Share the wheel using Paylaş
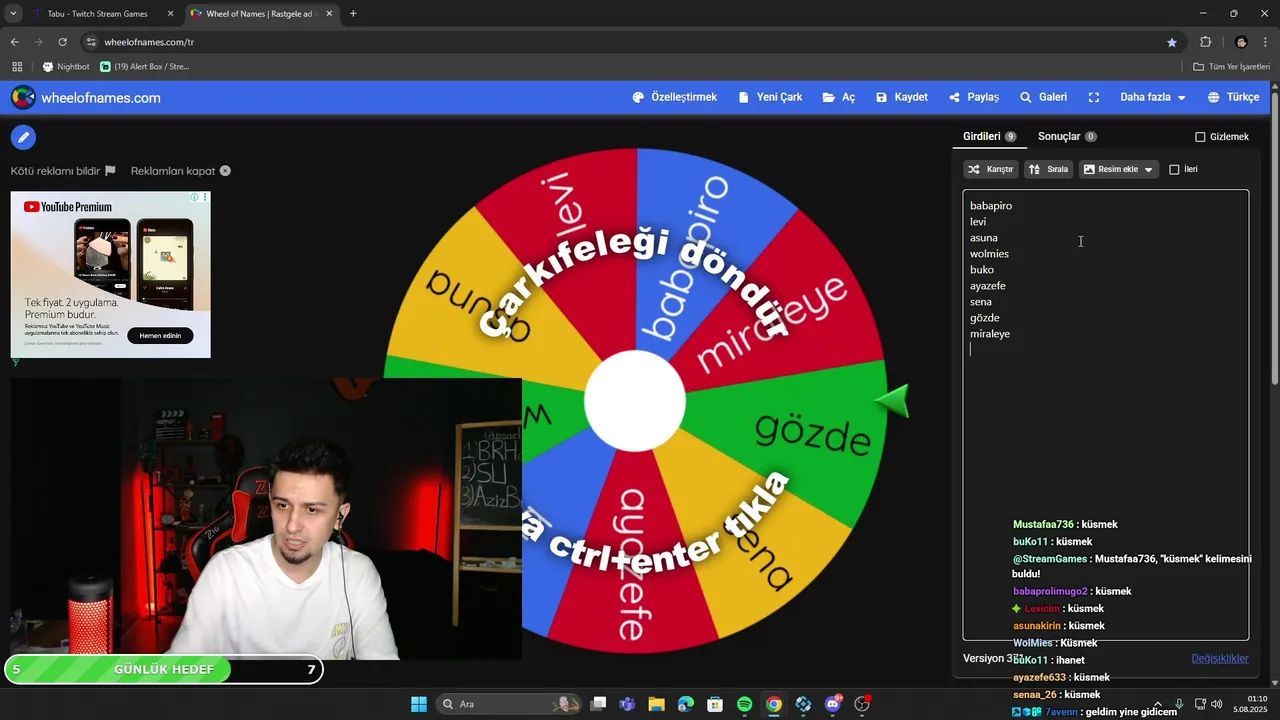This screenshot has width=1280, height=720. pos(974,97)
